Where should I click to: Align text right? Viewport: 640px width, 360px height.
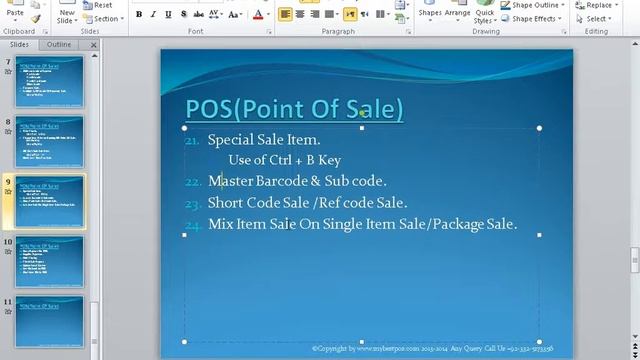pos(315,14)
